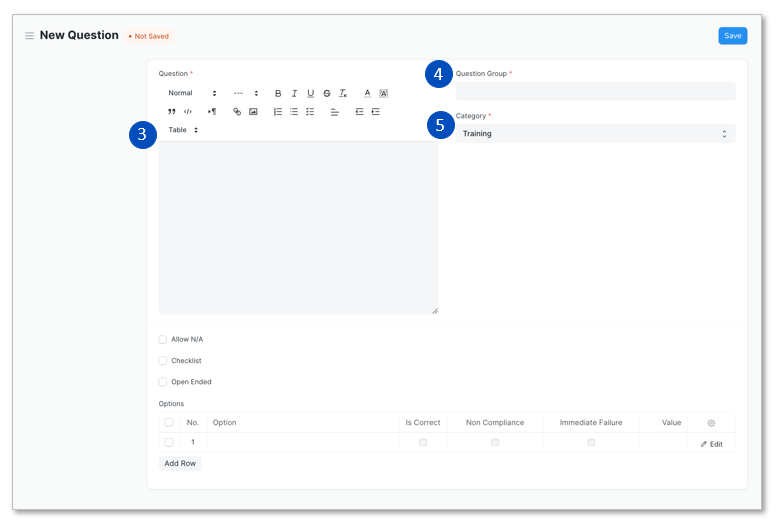The height and width of the screenshot is (530, 779).
Task: Toggle bold formatting in the editor
Action: click(278, 93)
